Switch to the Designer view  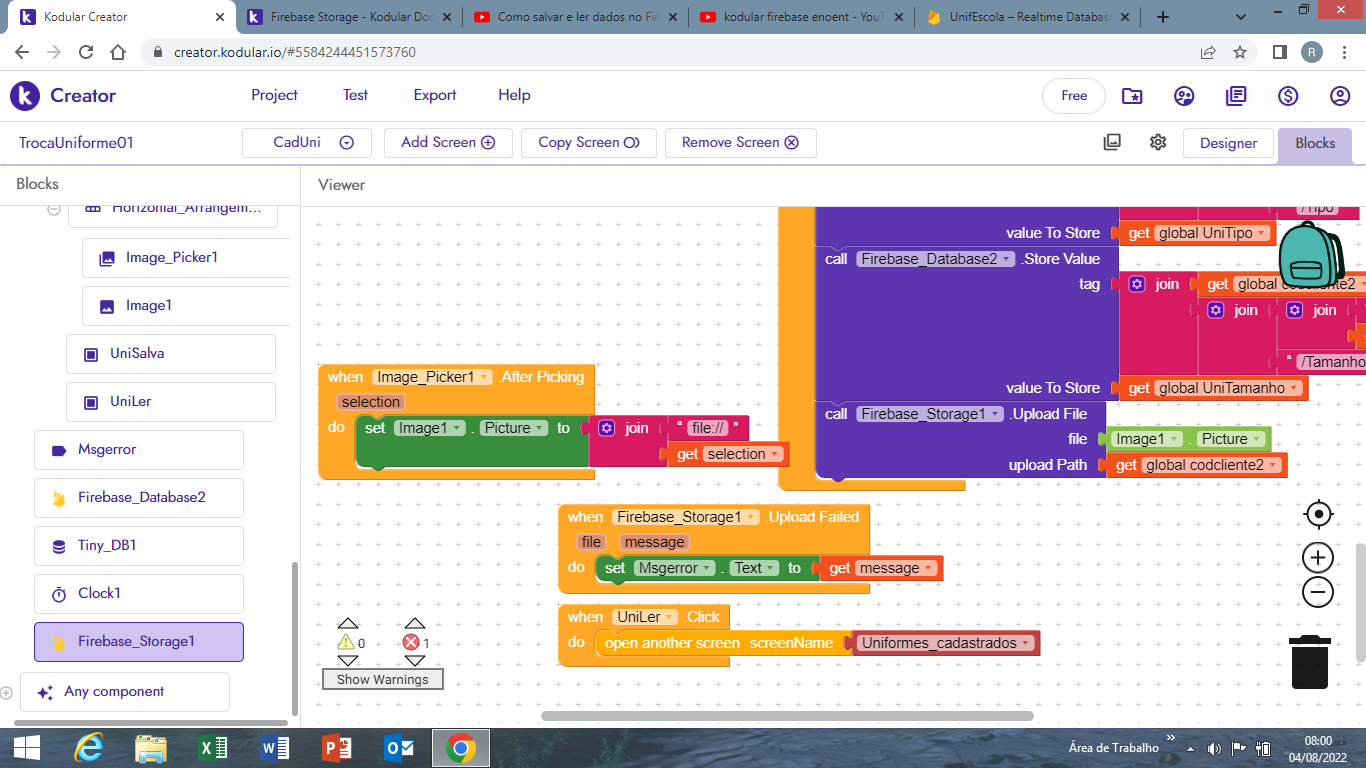click(x=1228, y=143)
